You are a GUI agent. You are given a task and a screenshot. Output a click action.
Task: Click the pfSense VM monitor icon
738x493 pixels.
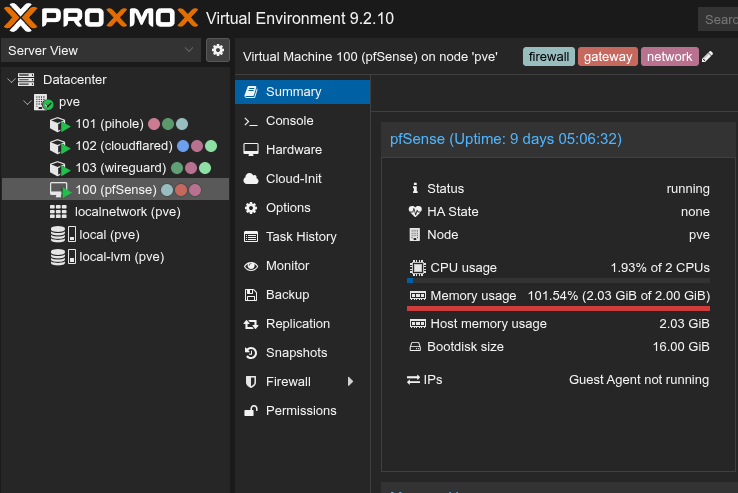(60, 190)
